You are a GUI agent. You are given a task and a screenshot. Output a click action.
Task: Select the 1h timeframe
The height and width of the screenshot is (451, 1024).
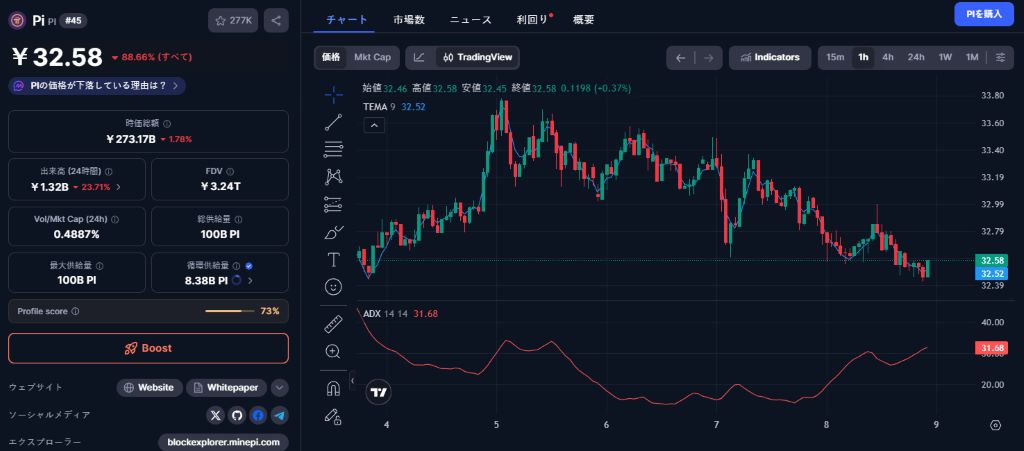(x=863, y=57)
